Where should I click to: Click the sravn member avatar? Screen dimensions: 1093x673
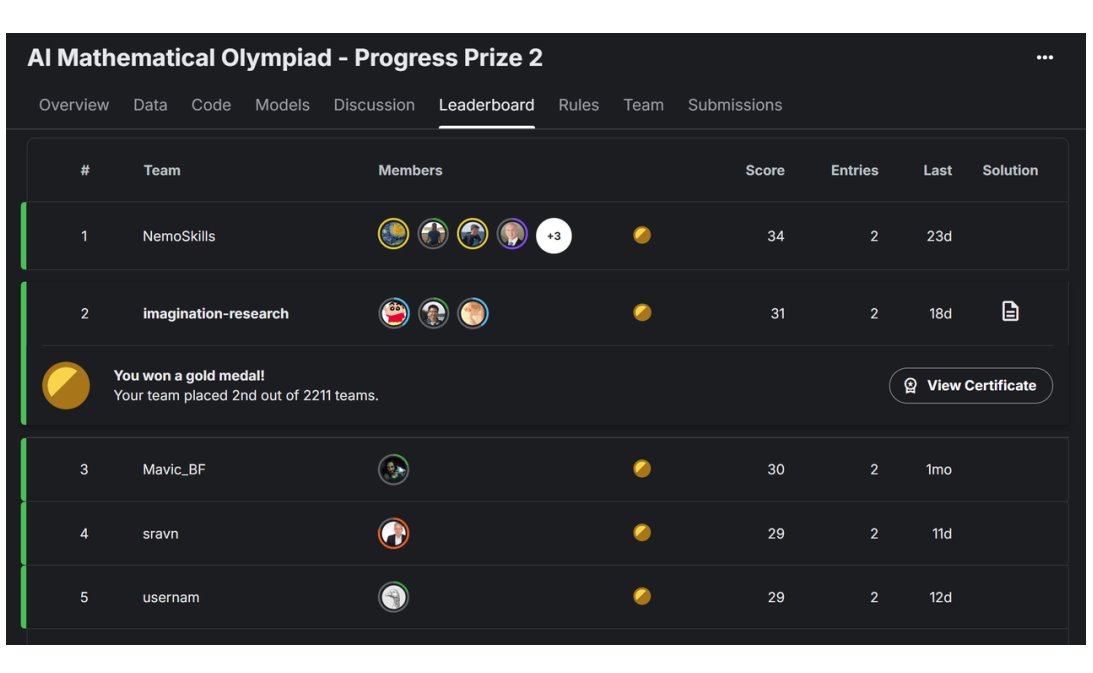point(393,534)
